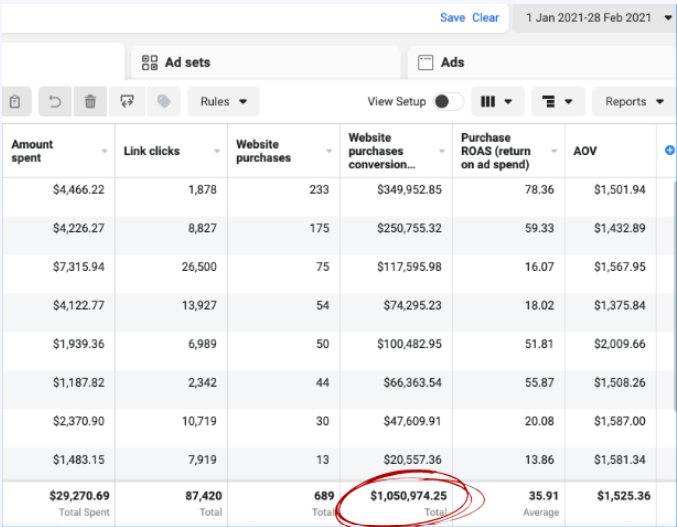Open the Amount spent column sort arrow
Screen dimensions: 677x527
(105, 152)
